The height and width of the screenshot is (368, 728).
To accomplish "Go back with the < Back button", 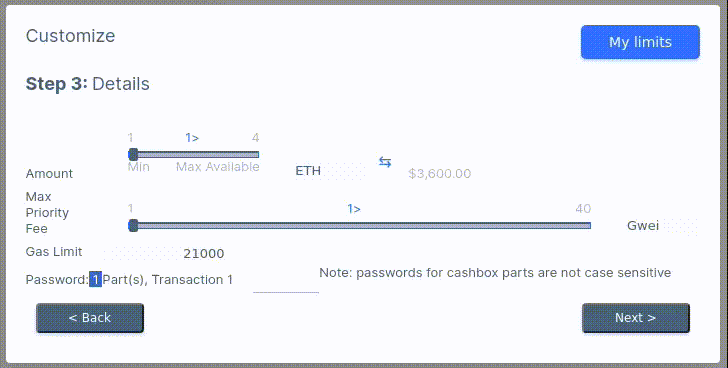I will coord(90,318).
